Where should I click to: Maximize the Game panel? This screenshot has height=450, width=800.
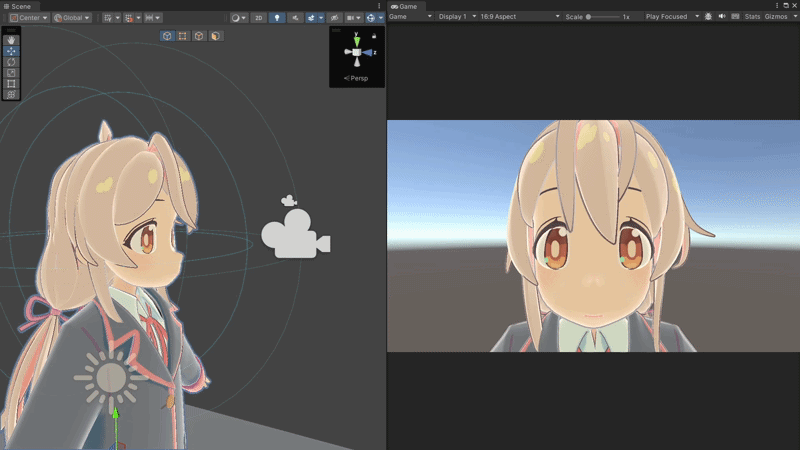786,6
